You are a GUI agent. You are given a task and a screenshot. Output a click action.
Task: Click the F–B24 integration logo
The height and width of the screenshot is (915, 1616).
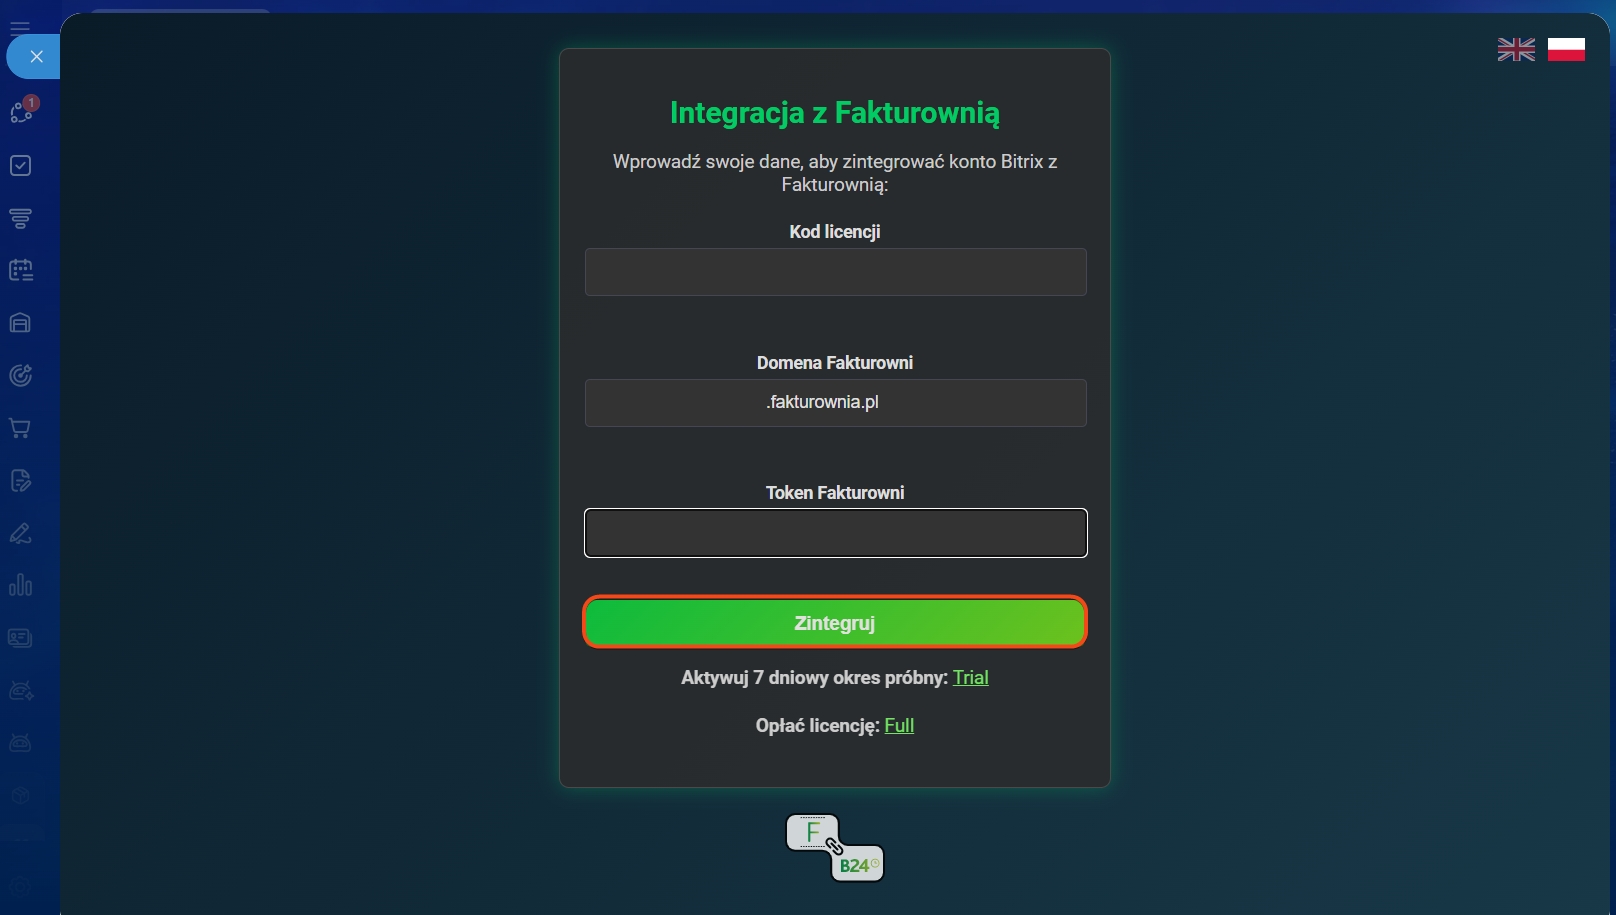tap(835, 848)
